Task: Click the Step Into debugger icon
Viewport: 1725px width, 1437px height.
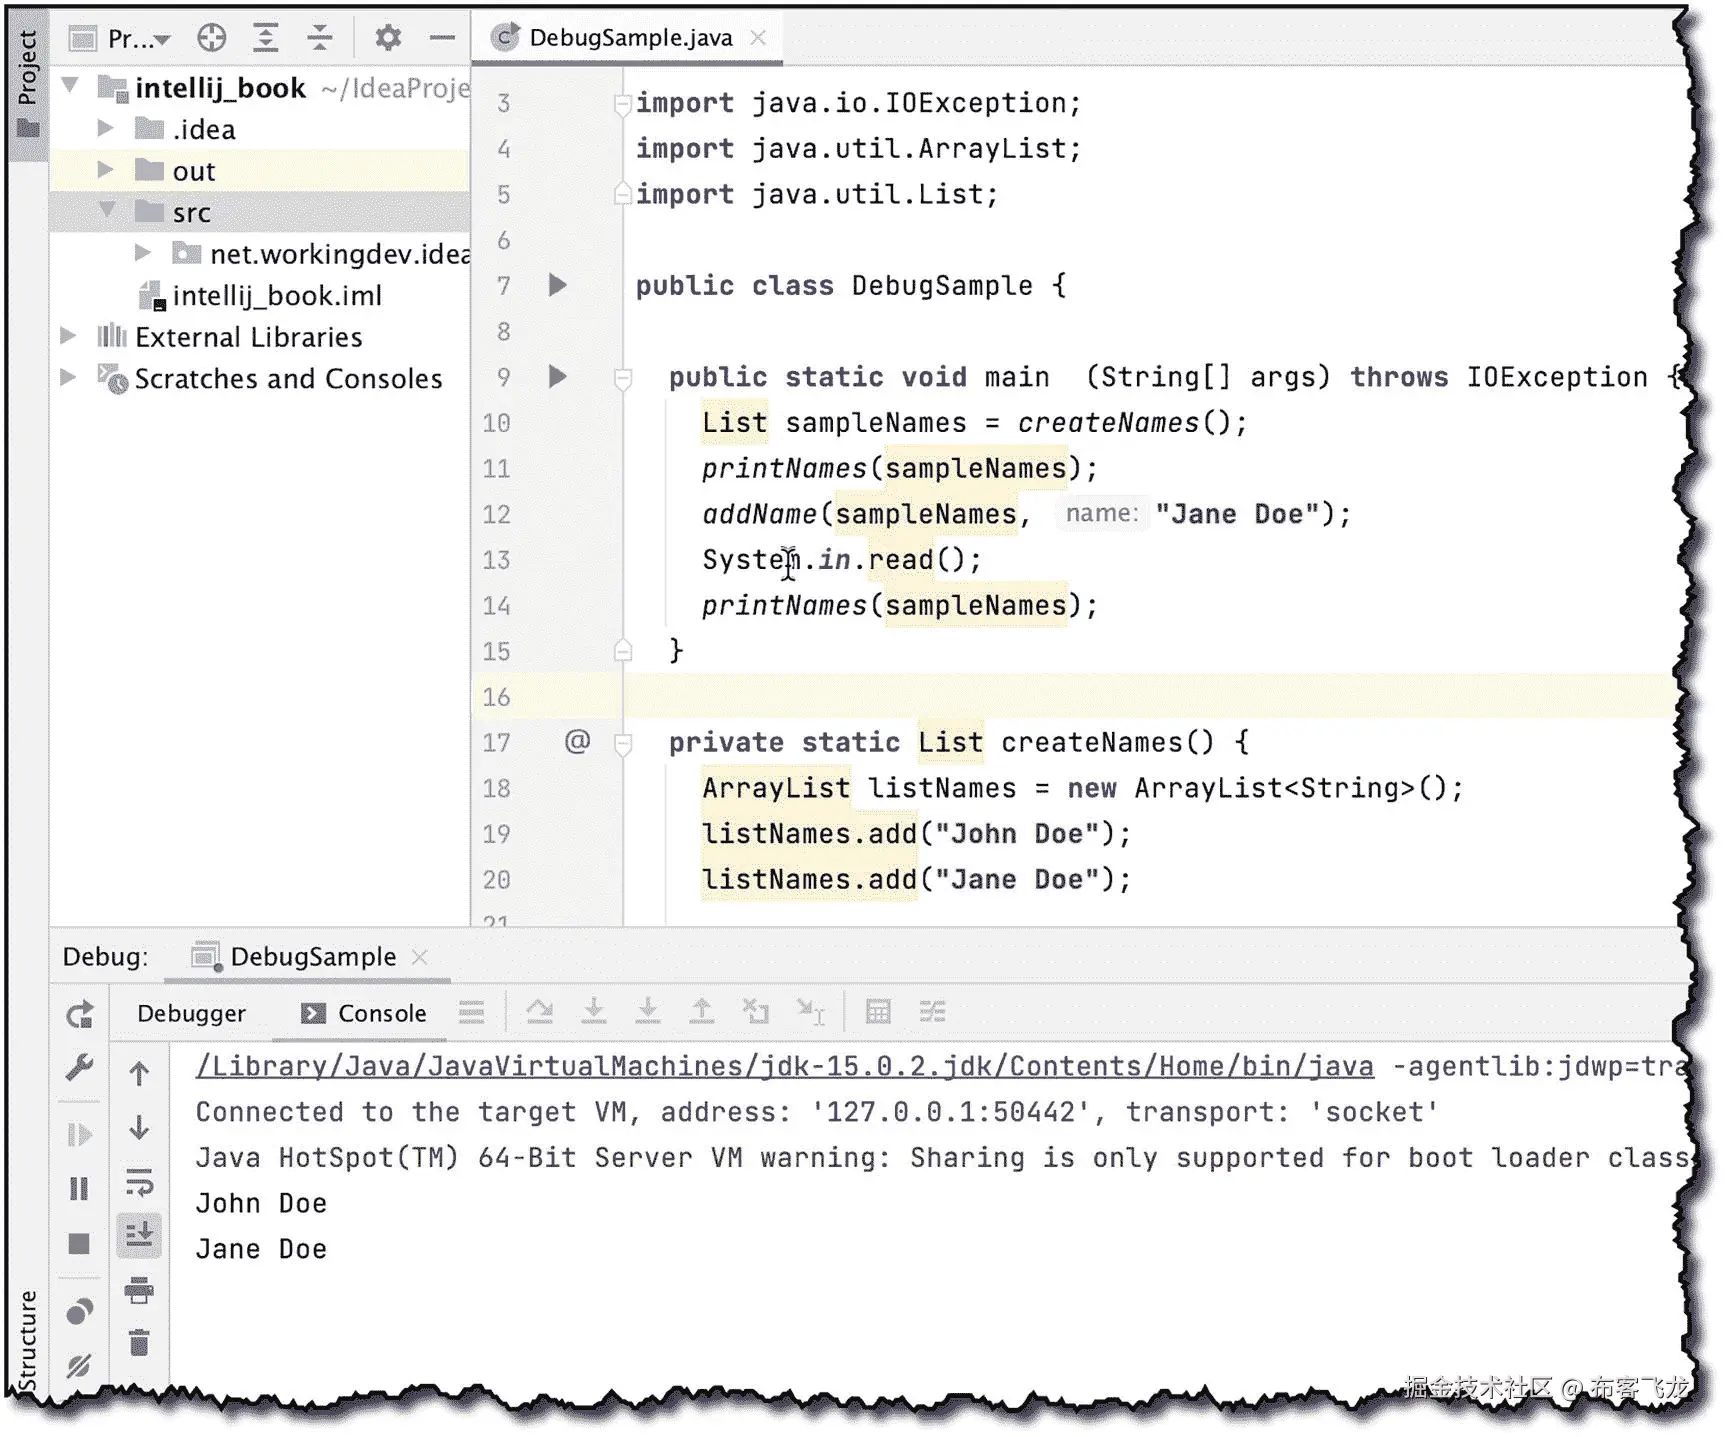Action: coord(595,1012)
